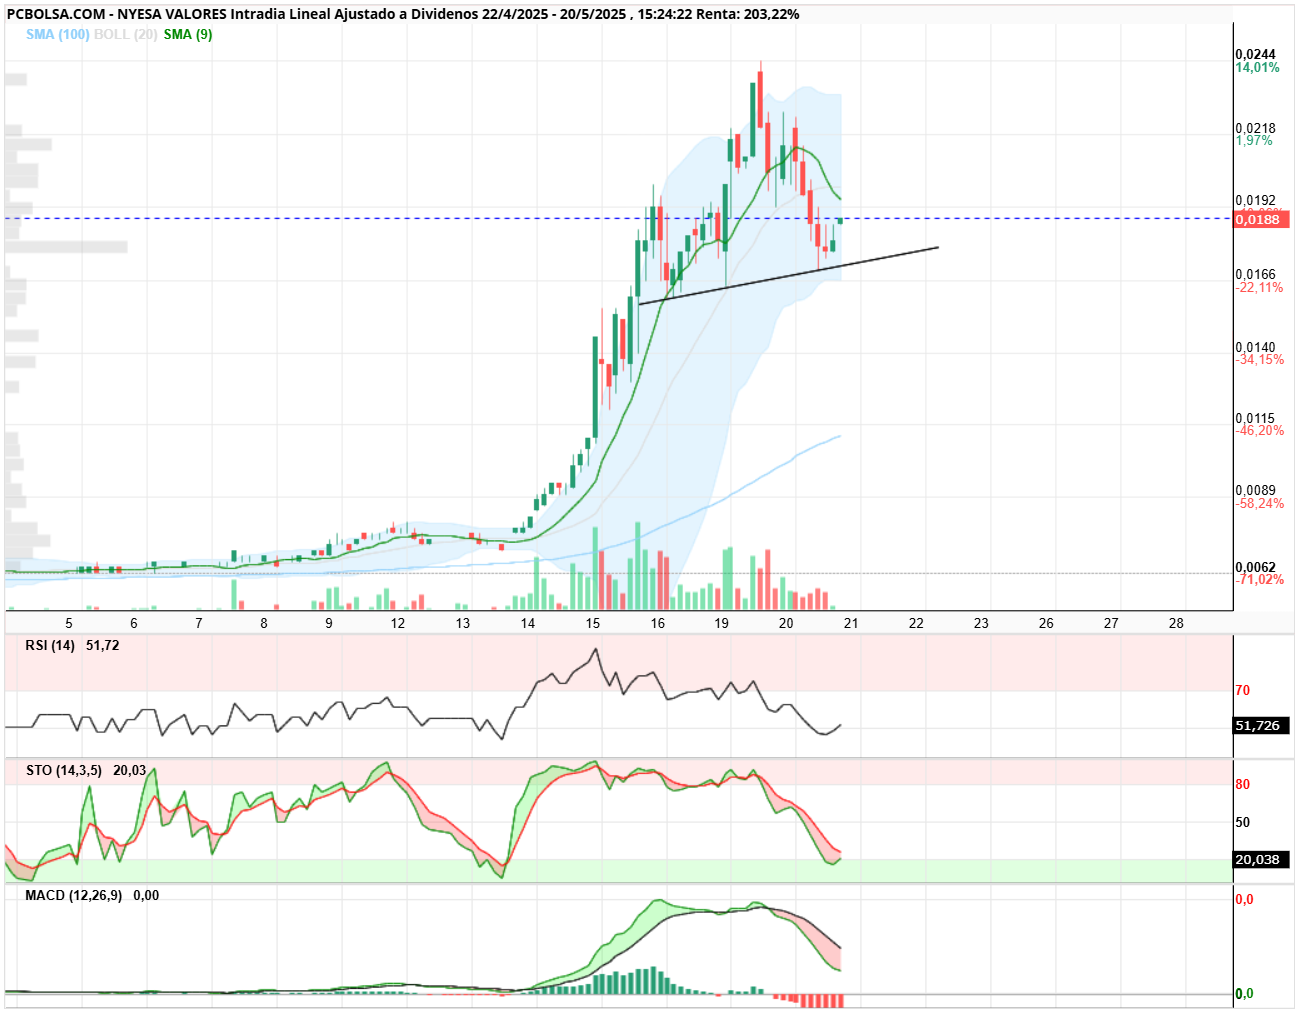Click date 6 on the time axis
This screenshot has width=1299, height=1013.
(134, 623)
